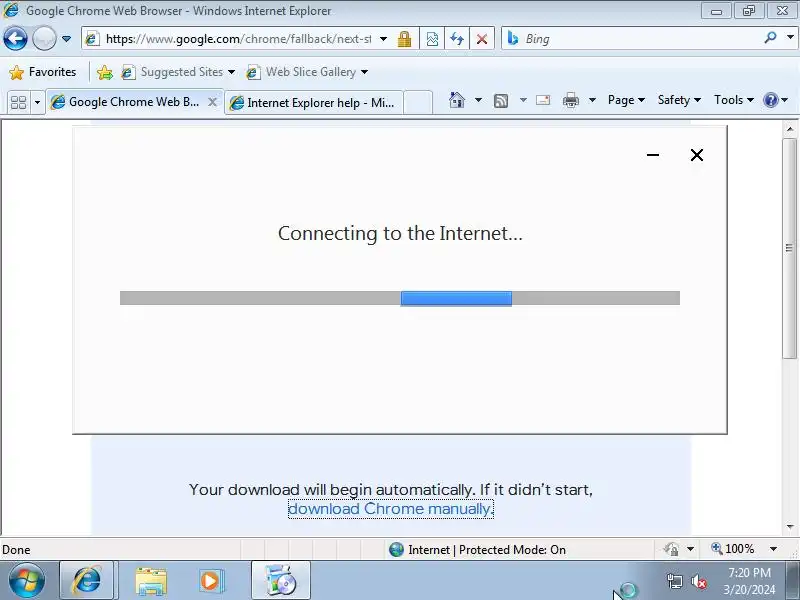
Task: Click the page scroll down arrow
Action: 790,527
